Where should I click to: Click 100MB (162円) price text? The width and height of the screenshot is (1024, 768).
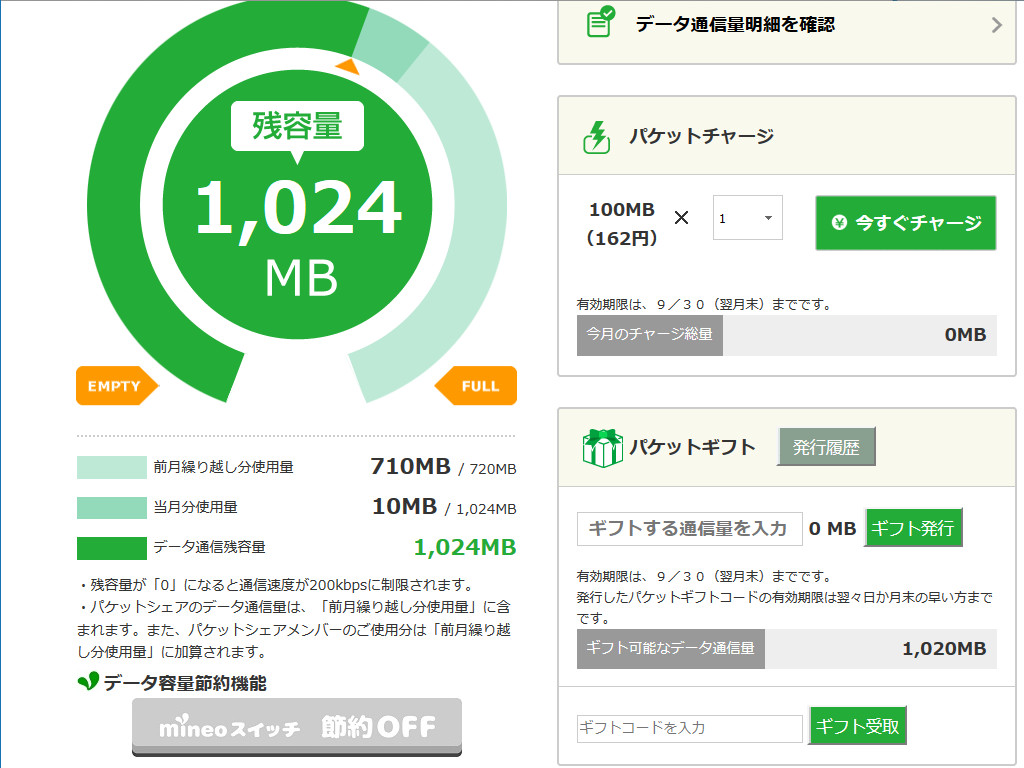coord(622,223)
